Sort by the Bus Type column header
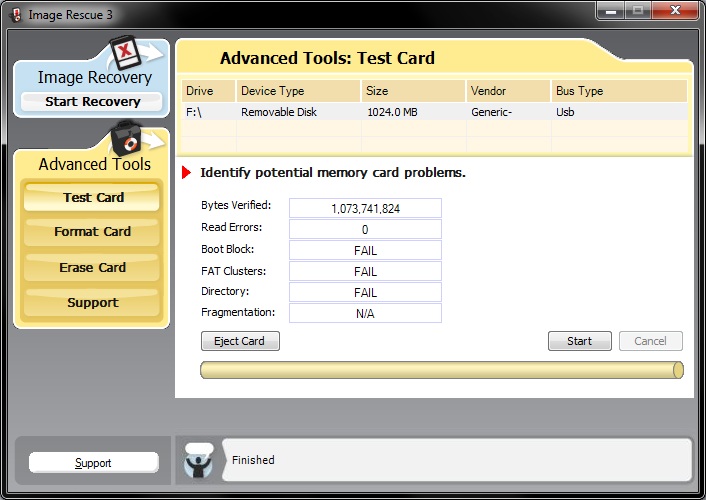 coord(619,91)
